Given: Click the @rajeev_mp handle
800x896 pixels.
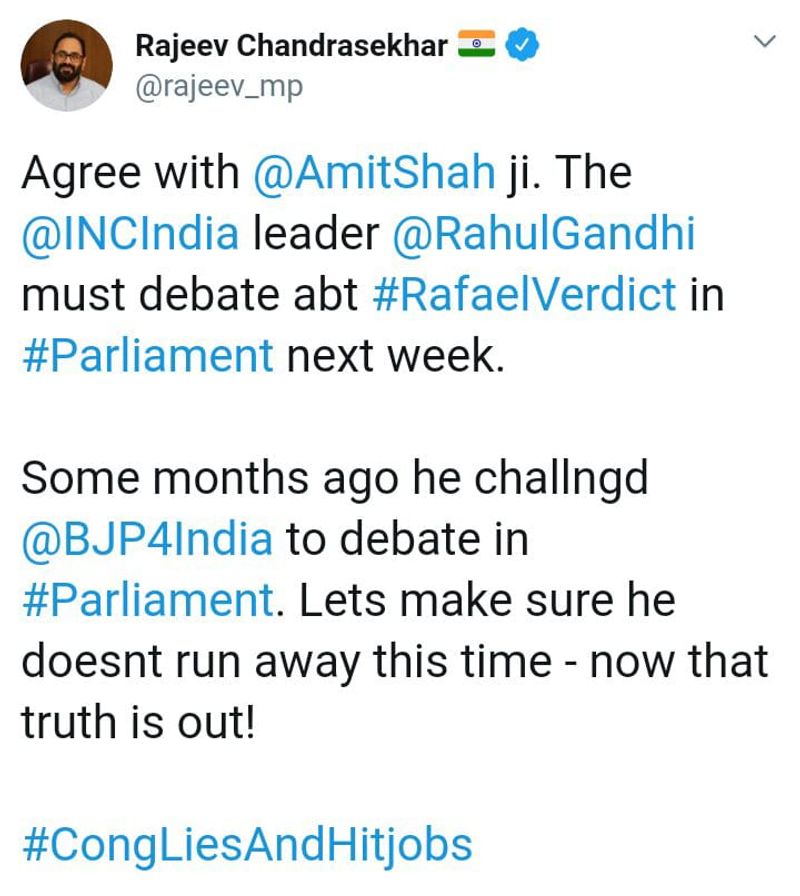Looking at the screenshot, I should (217, 87).
